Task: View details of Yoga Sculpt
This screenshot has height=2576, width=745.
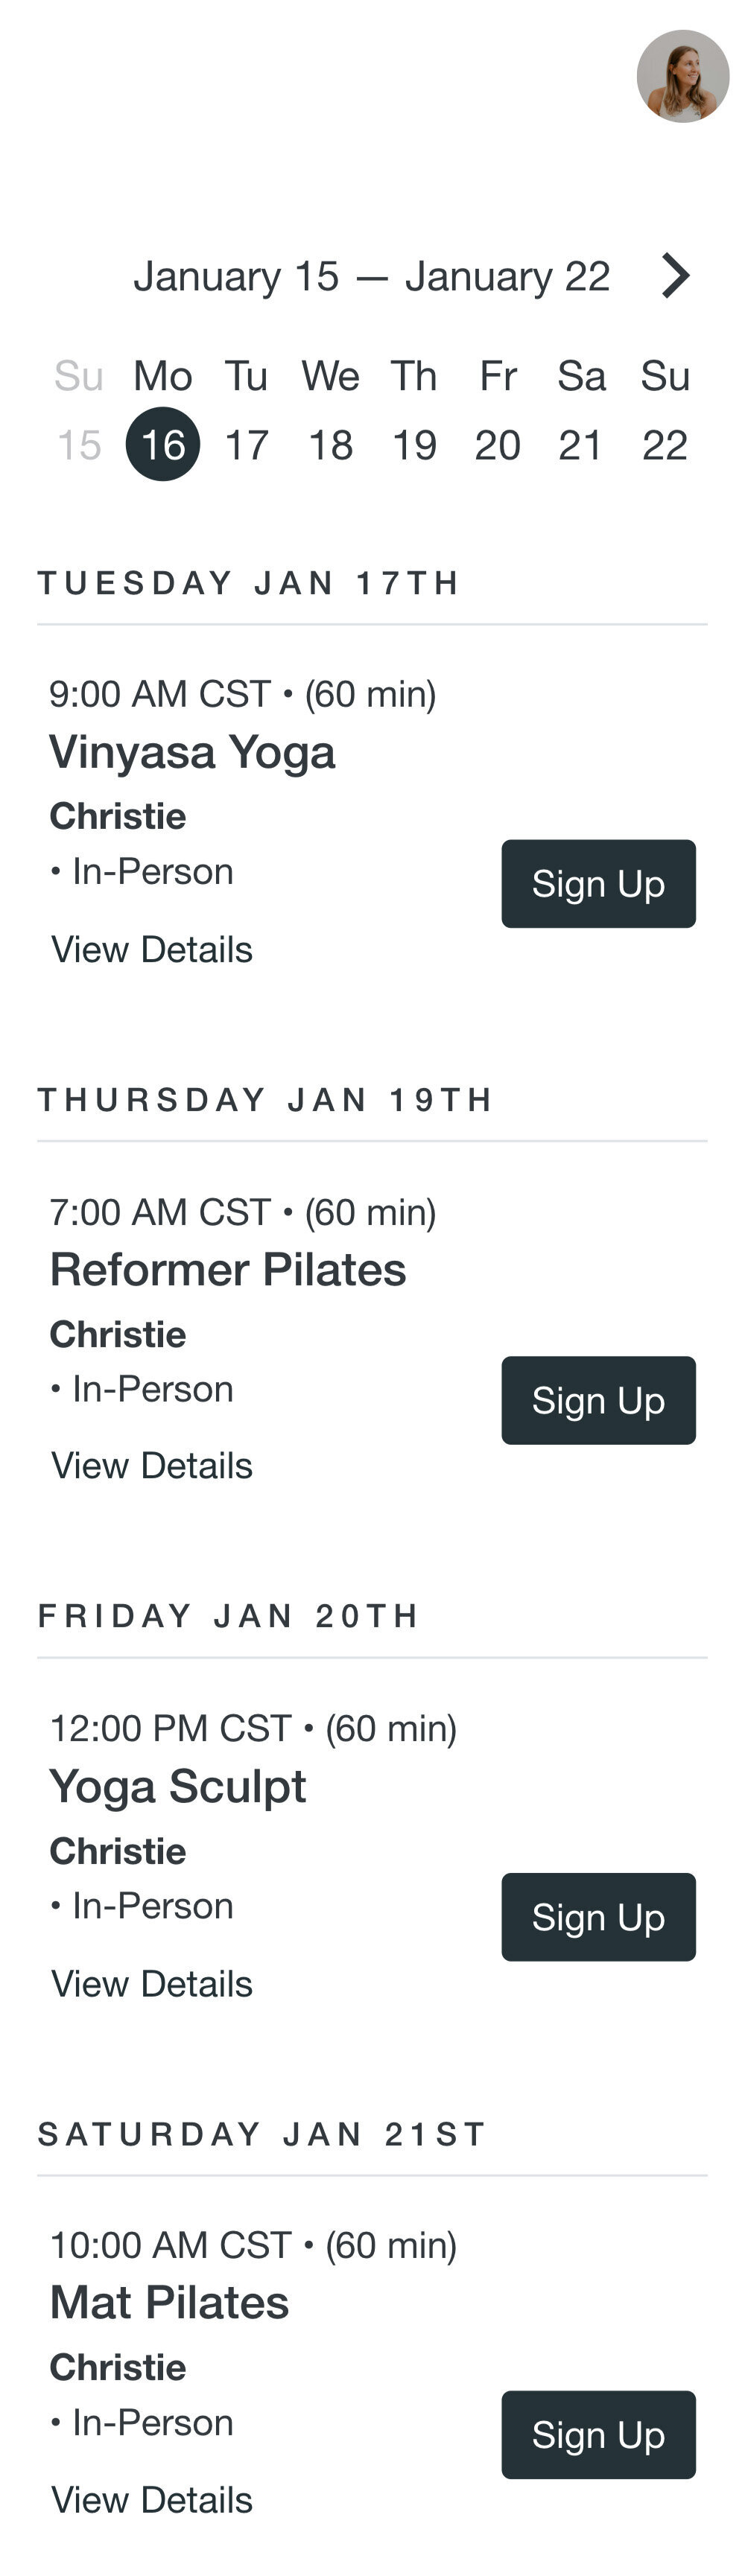Action: [152, 1983]
